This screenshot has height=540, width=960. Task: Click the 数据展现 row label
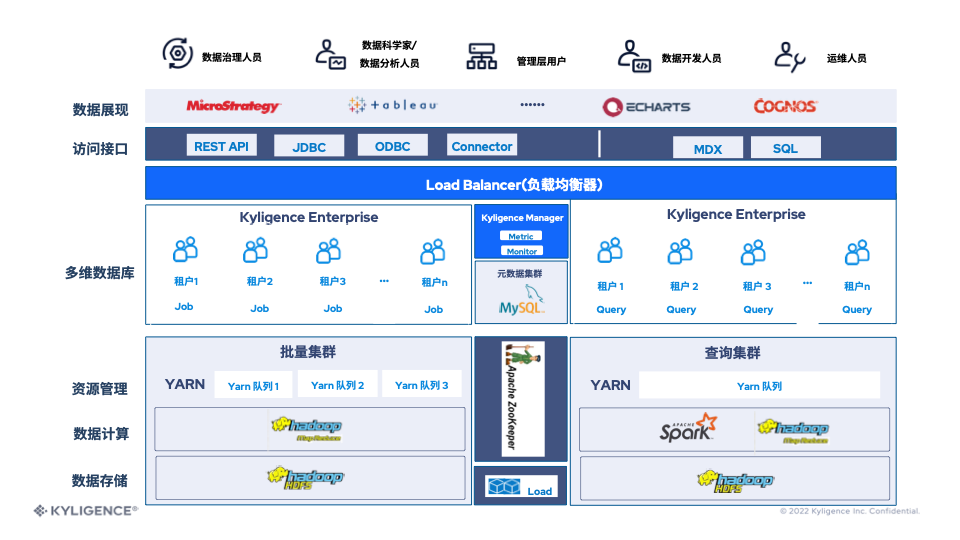100,110
